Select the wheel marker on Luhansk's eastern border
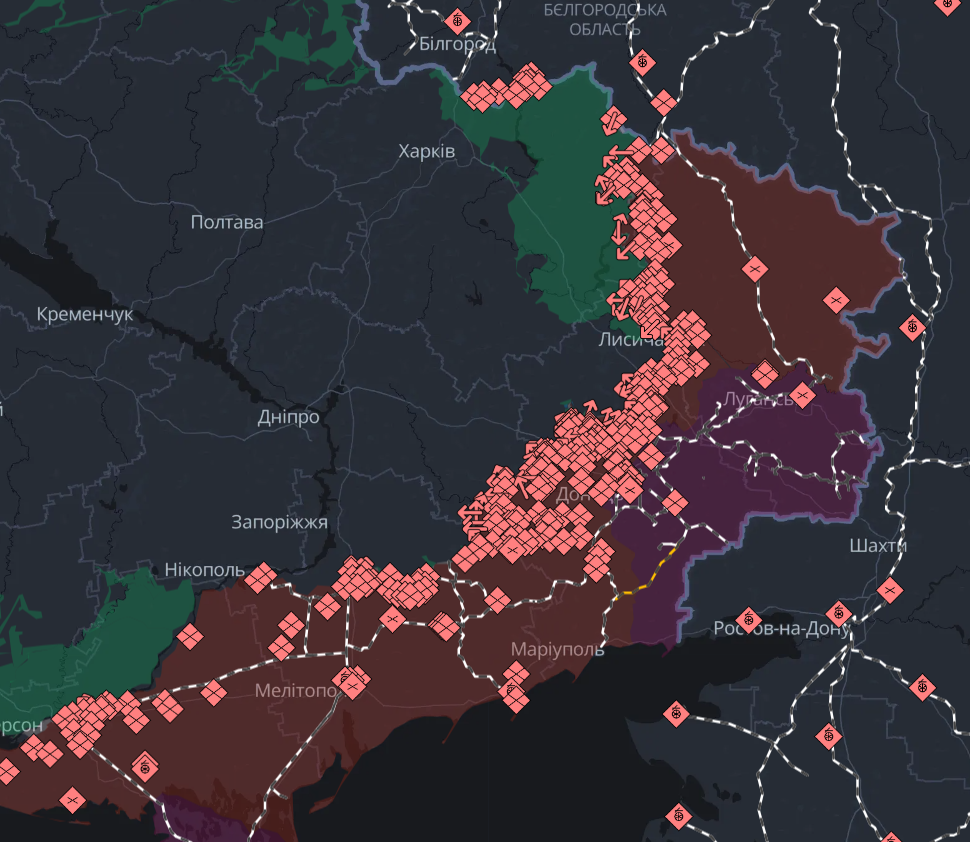 pyautogui.click(x=912, y=327)
